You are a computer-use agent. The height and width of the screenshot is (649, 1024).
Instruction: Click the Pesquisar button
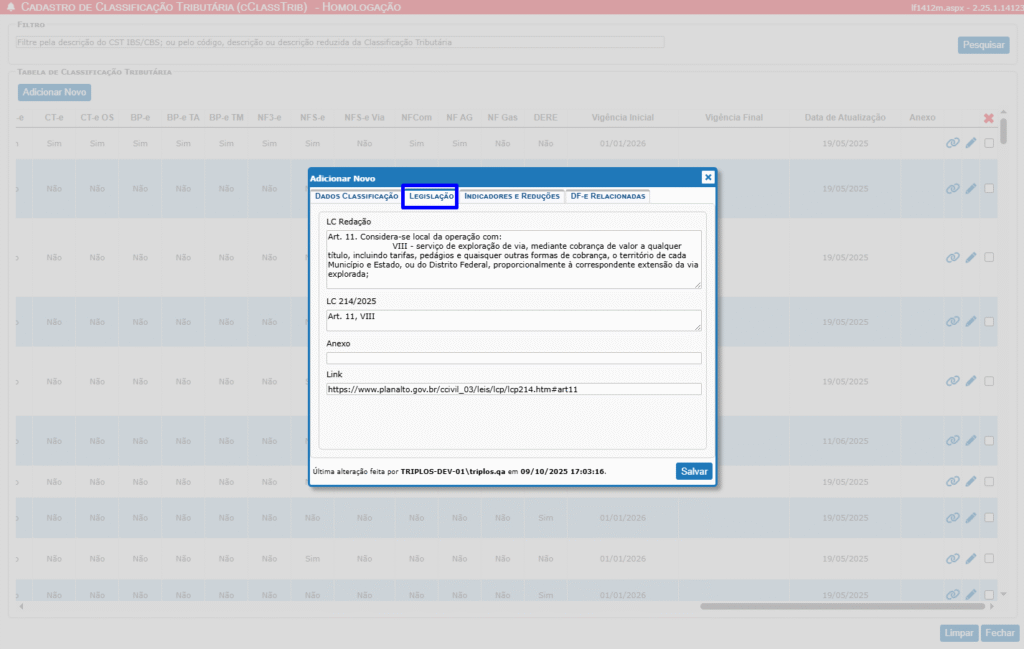tap(983, 45)
